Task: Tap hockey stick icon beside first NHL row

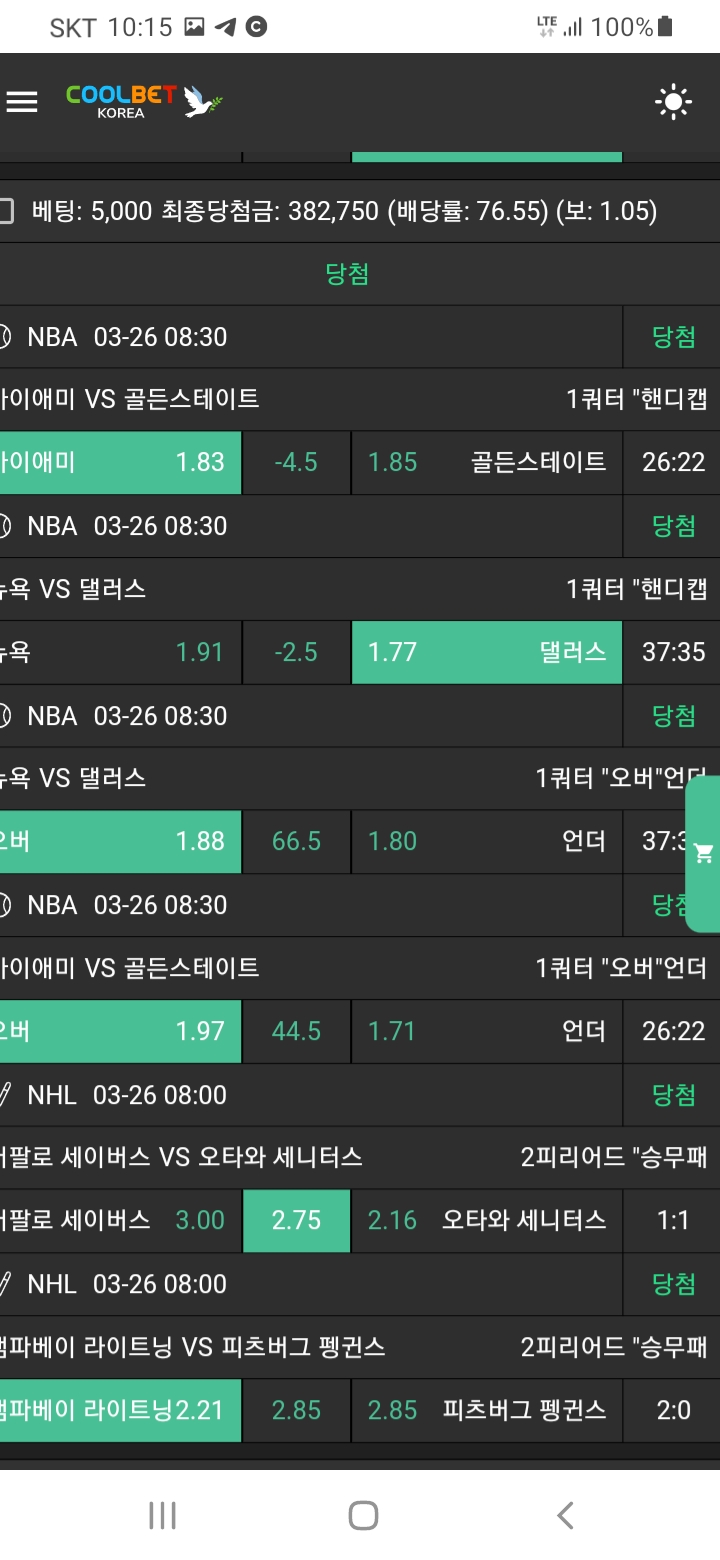Action: pos(5,1095)
